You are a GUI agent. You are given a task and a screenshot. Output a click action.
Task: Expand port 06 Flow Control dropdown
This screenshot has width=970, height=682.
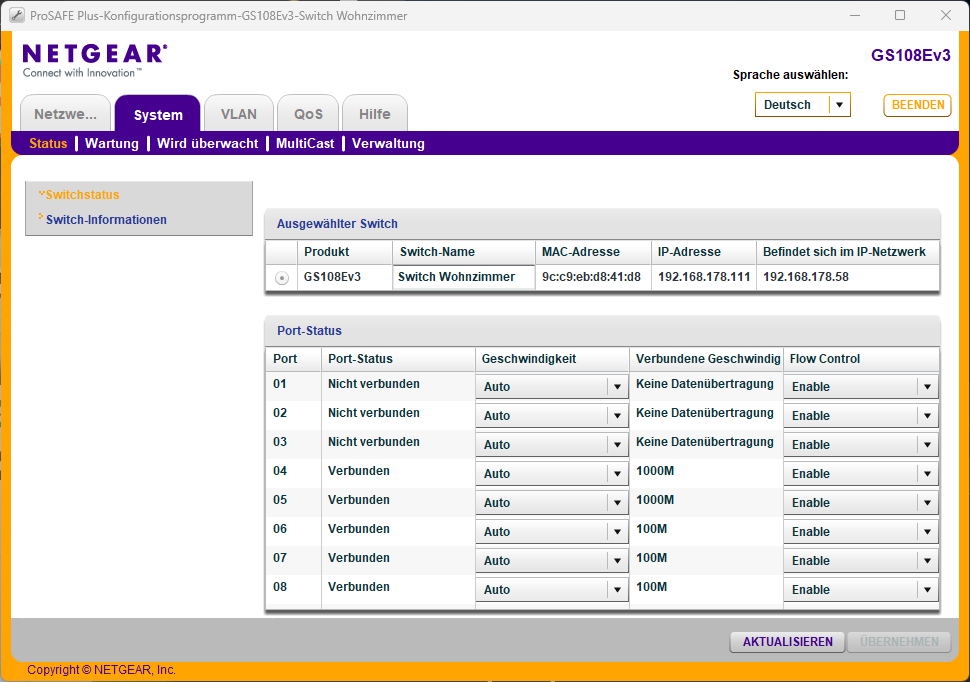861,532
